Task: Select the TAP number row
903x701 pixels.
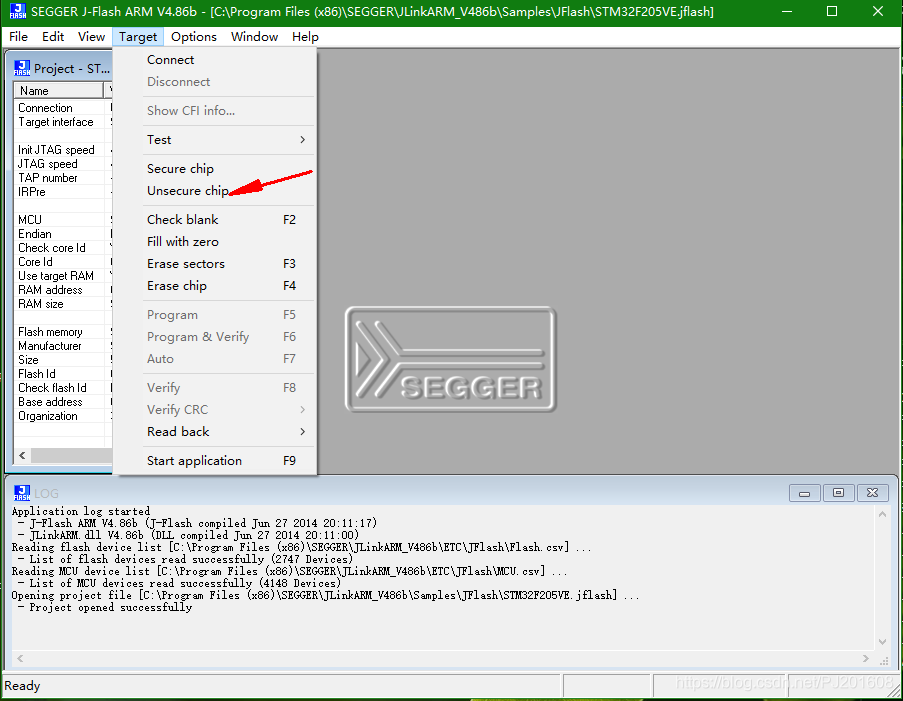Action: point(63,178)
